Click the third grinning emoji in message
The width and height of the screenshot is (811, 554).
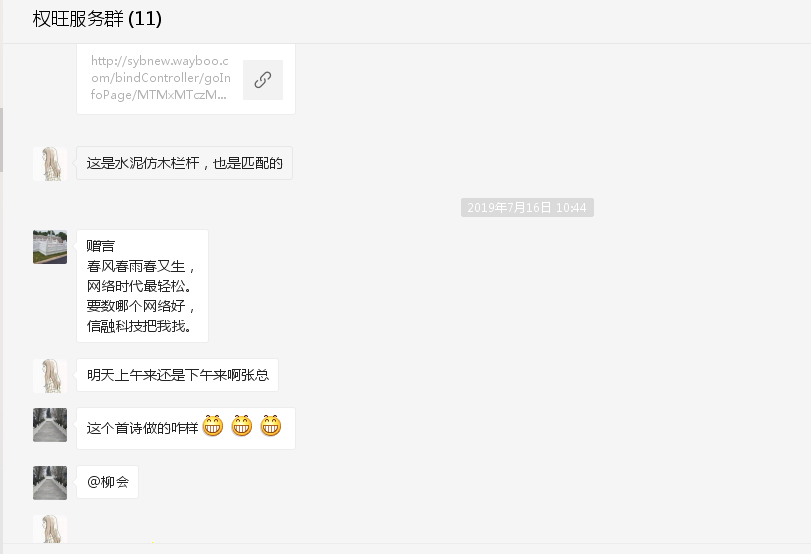click(271, 426)
